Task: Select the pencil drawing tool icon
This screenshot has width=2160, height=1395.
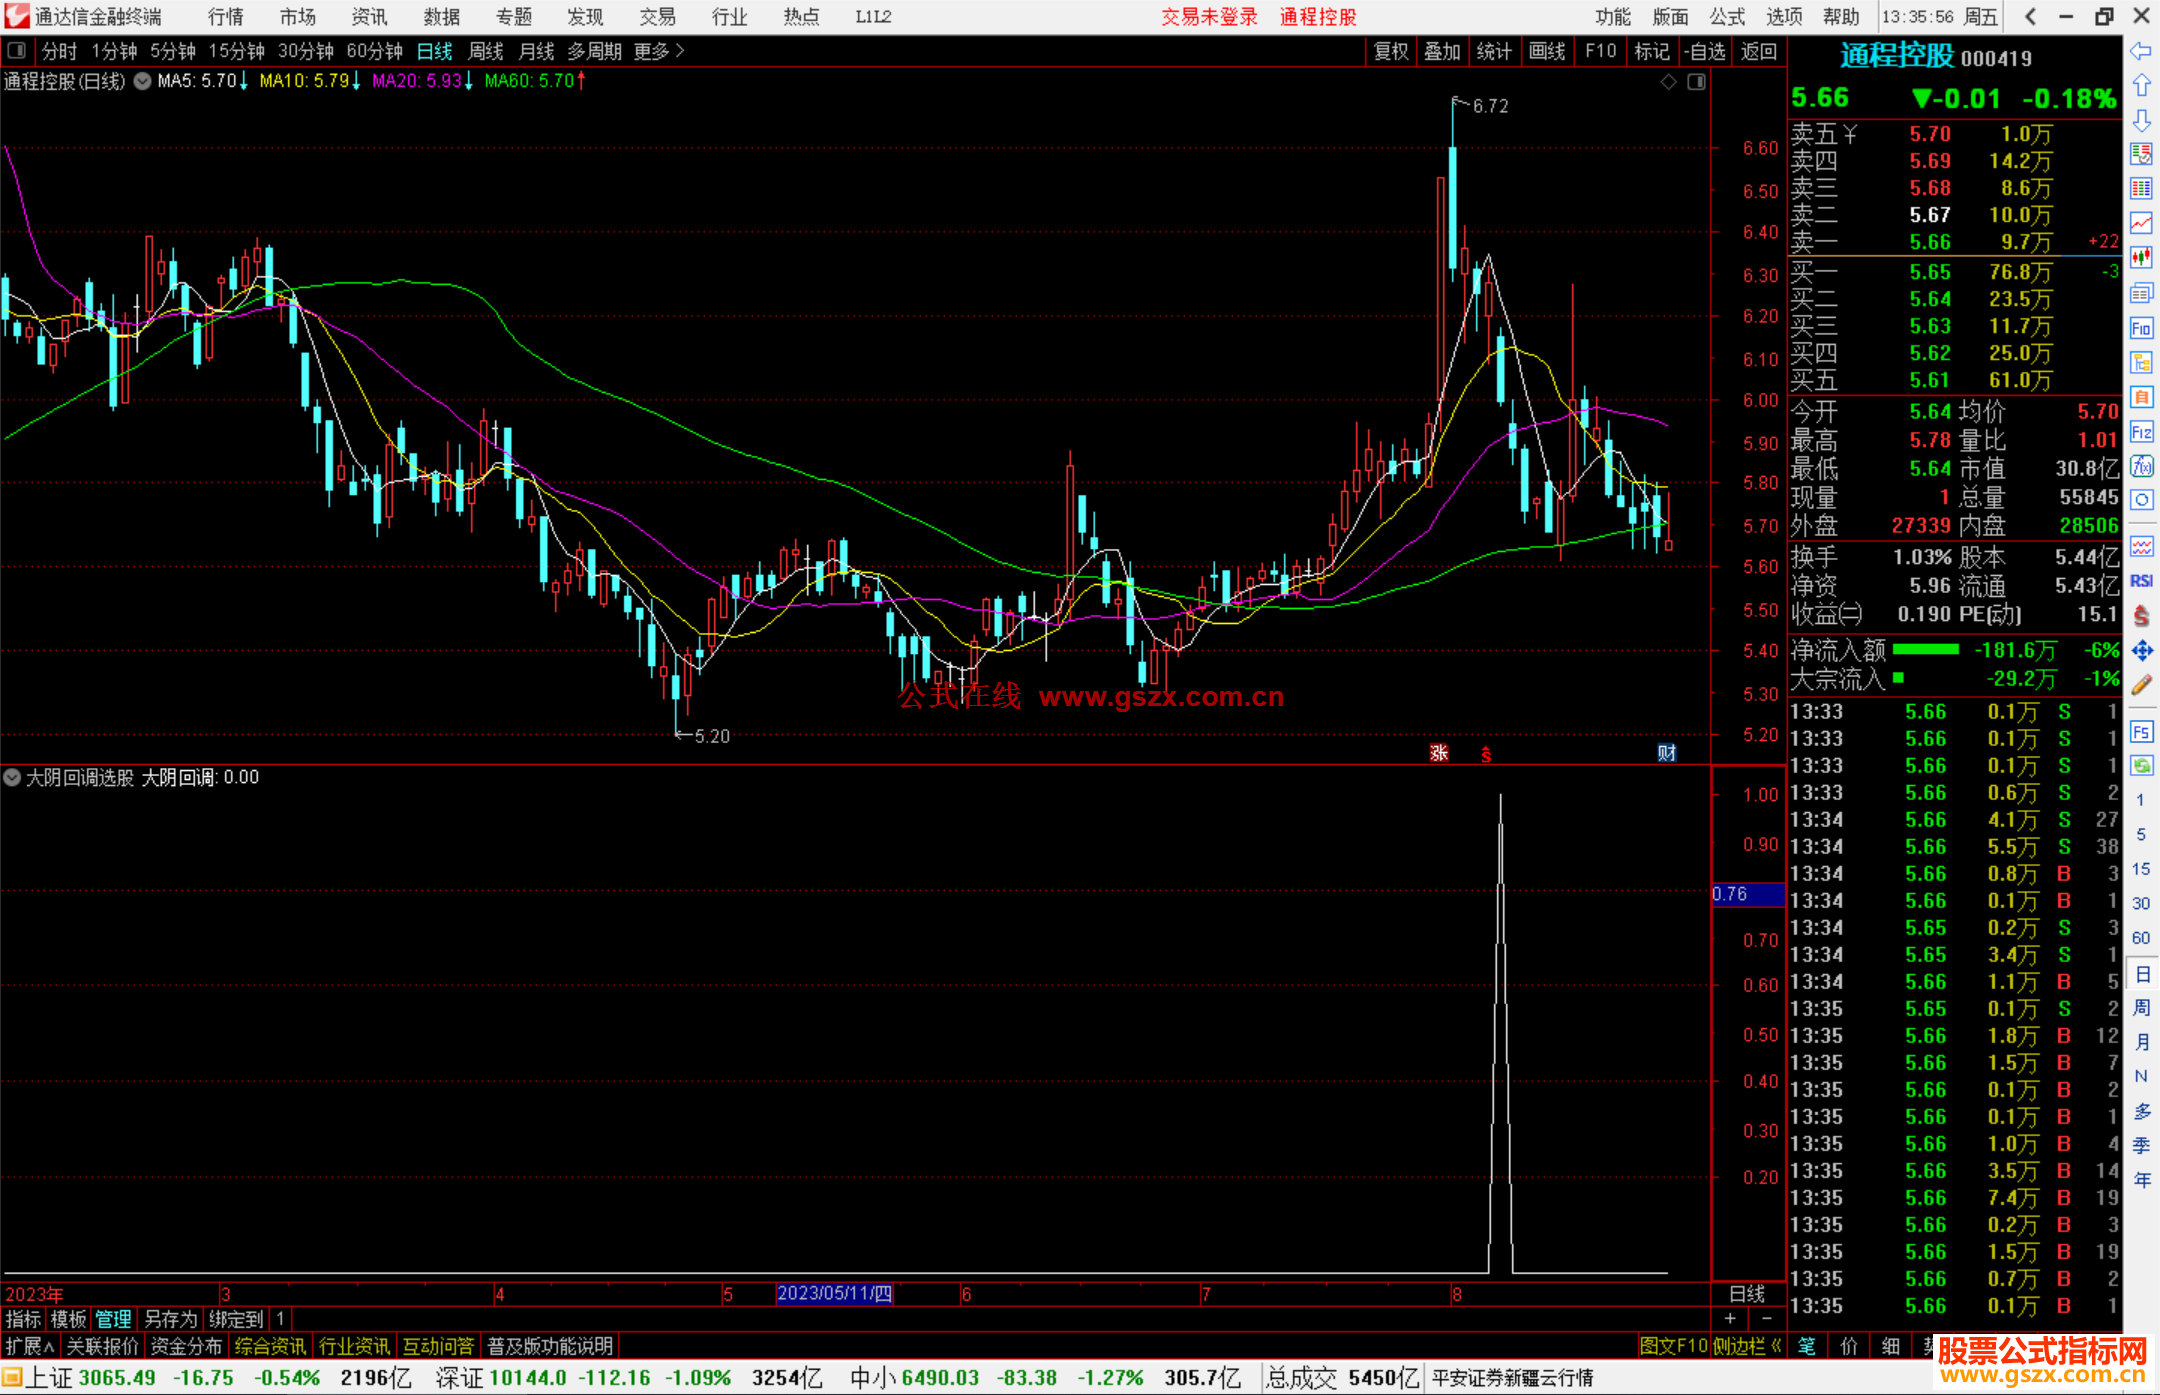Action: tap(2141, 686)
